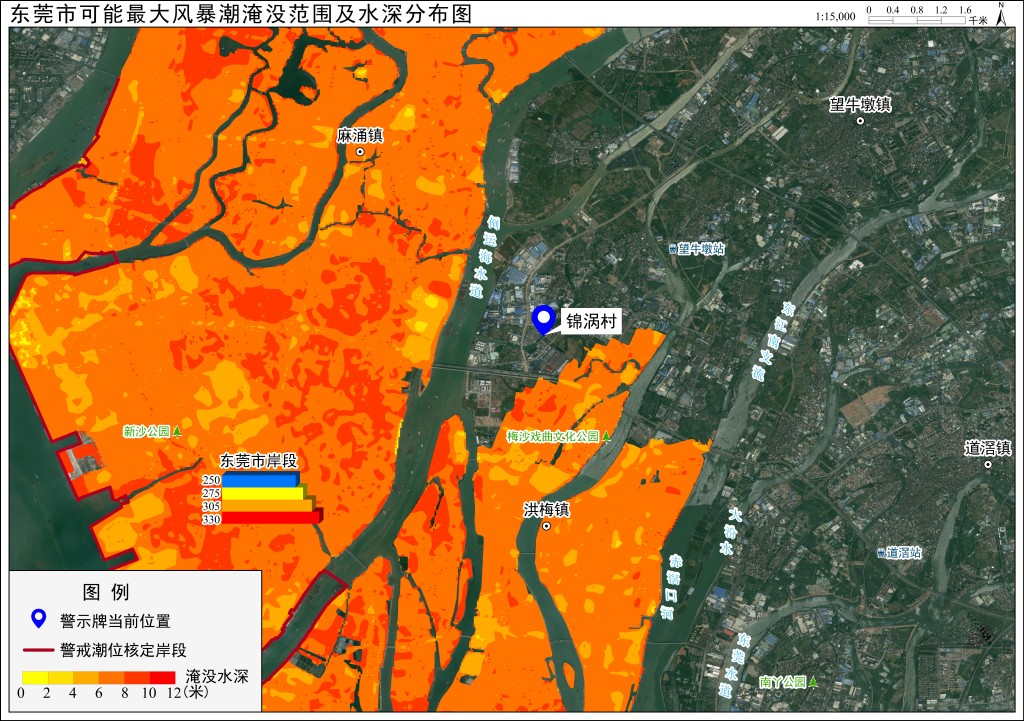Click the 麻涌镇 town label
The height and width of the screenshot is (721, 1024).
click(x=360, y=135)
